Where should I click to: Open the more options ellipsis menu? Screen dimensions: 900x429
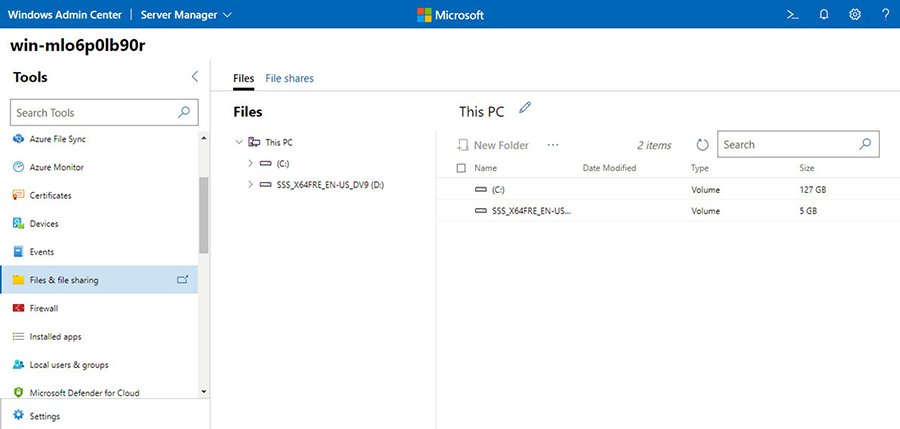(x=553, y=145)
